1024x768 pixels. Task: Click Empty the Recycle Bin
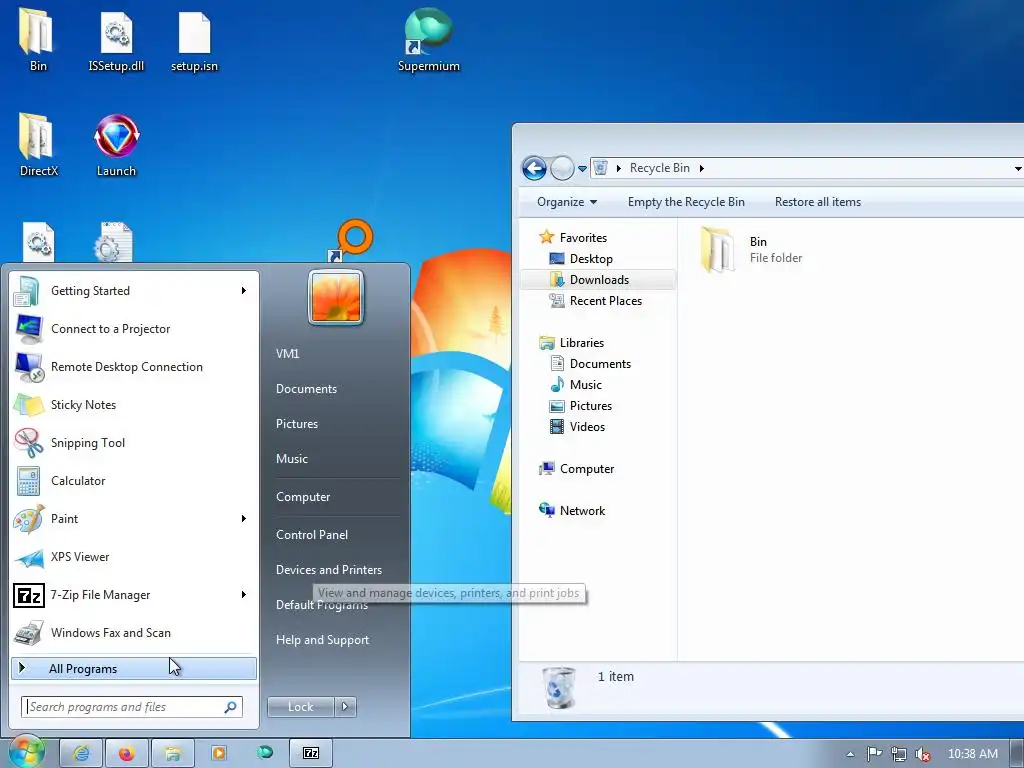[x=686, y=202]
